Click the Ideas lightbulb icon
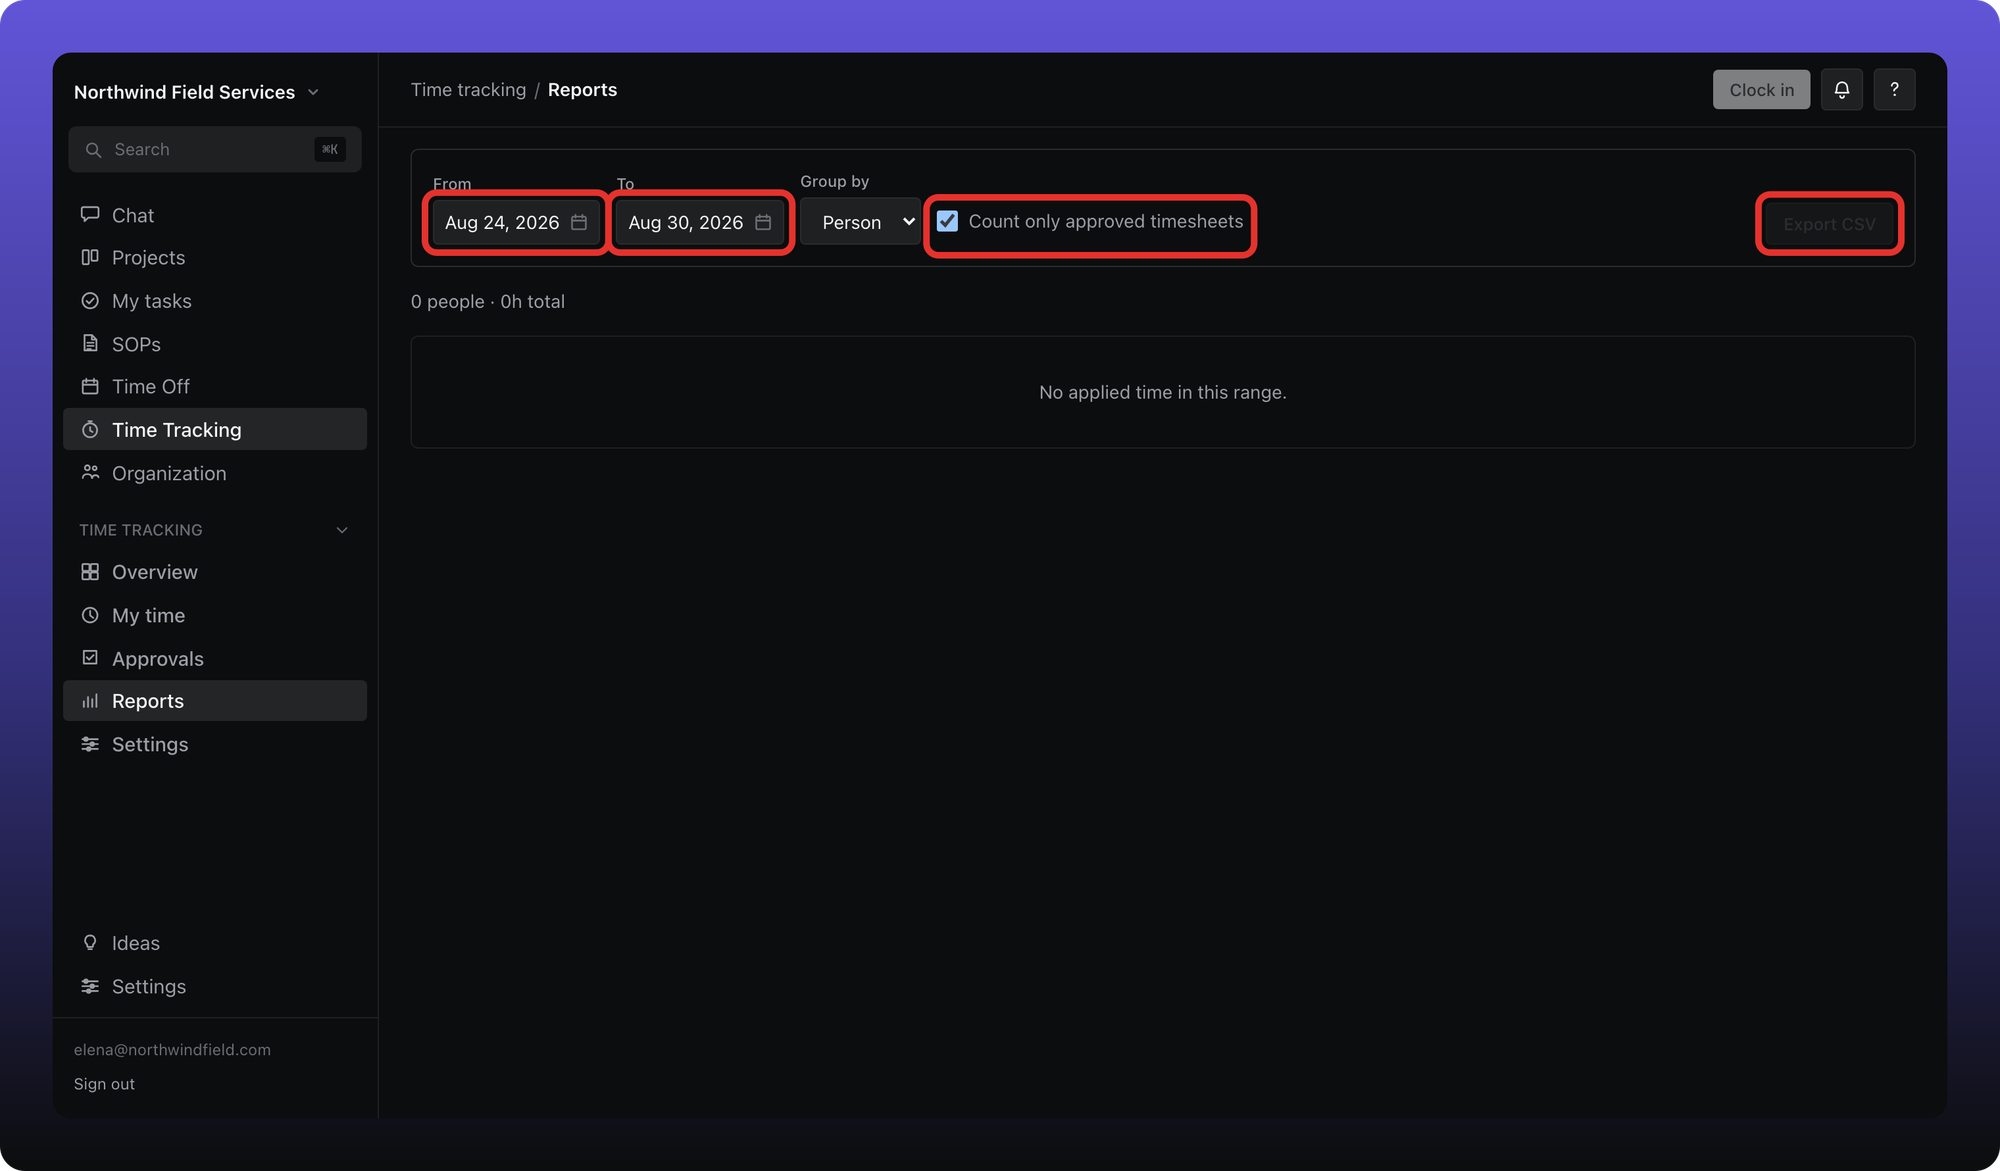Screen dimensions: 2000x1171 [90, 942]
